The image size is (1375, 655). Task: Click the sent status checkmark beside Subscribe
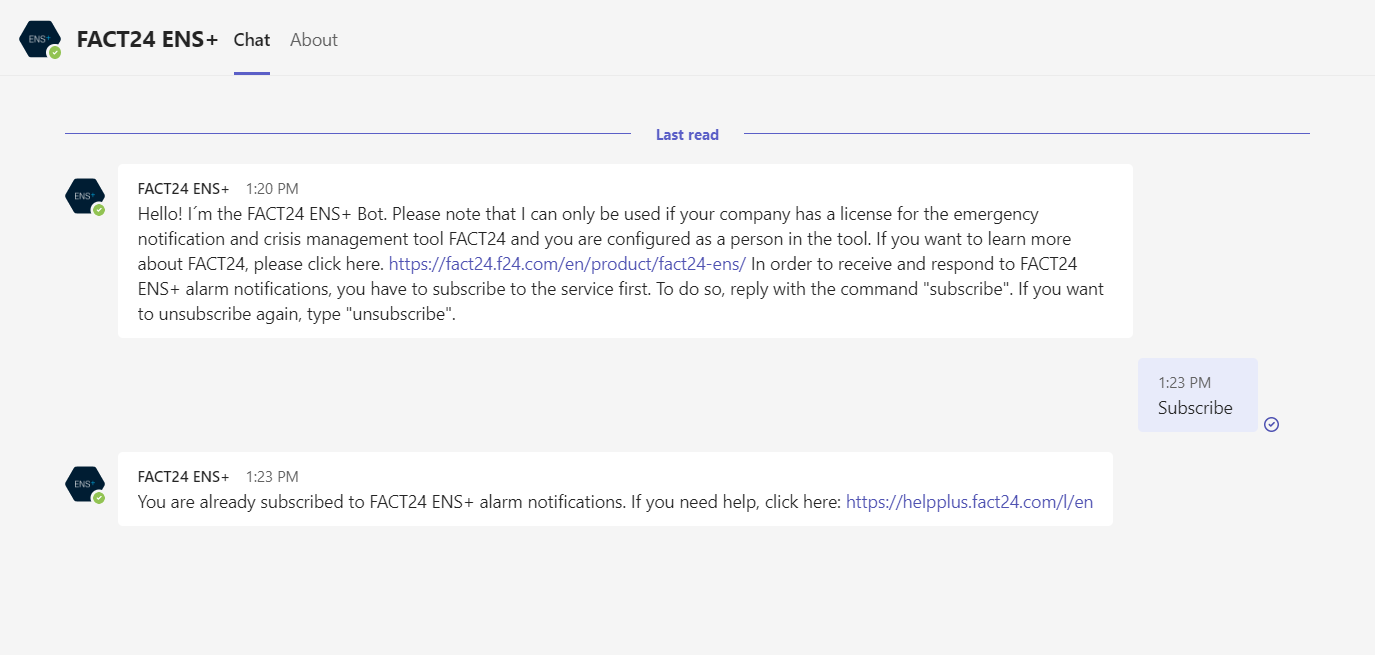[1271, 424]
